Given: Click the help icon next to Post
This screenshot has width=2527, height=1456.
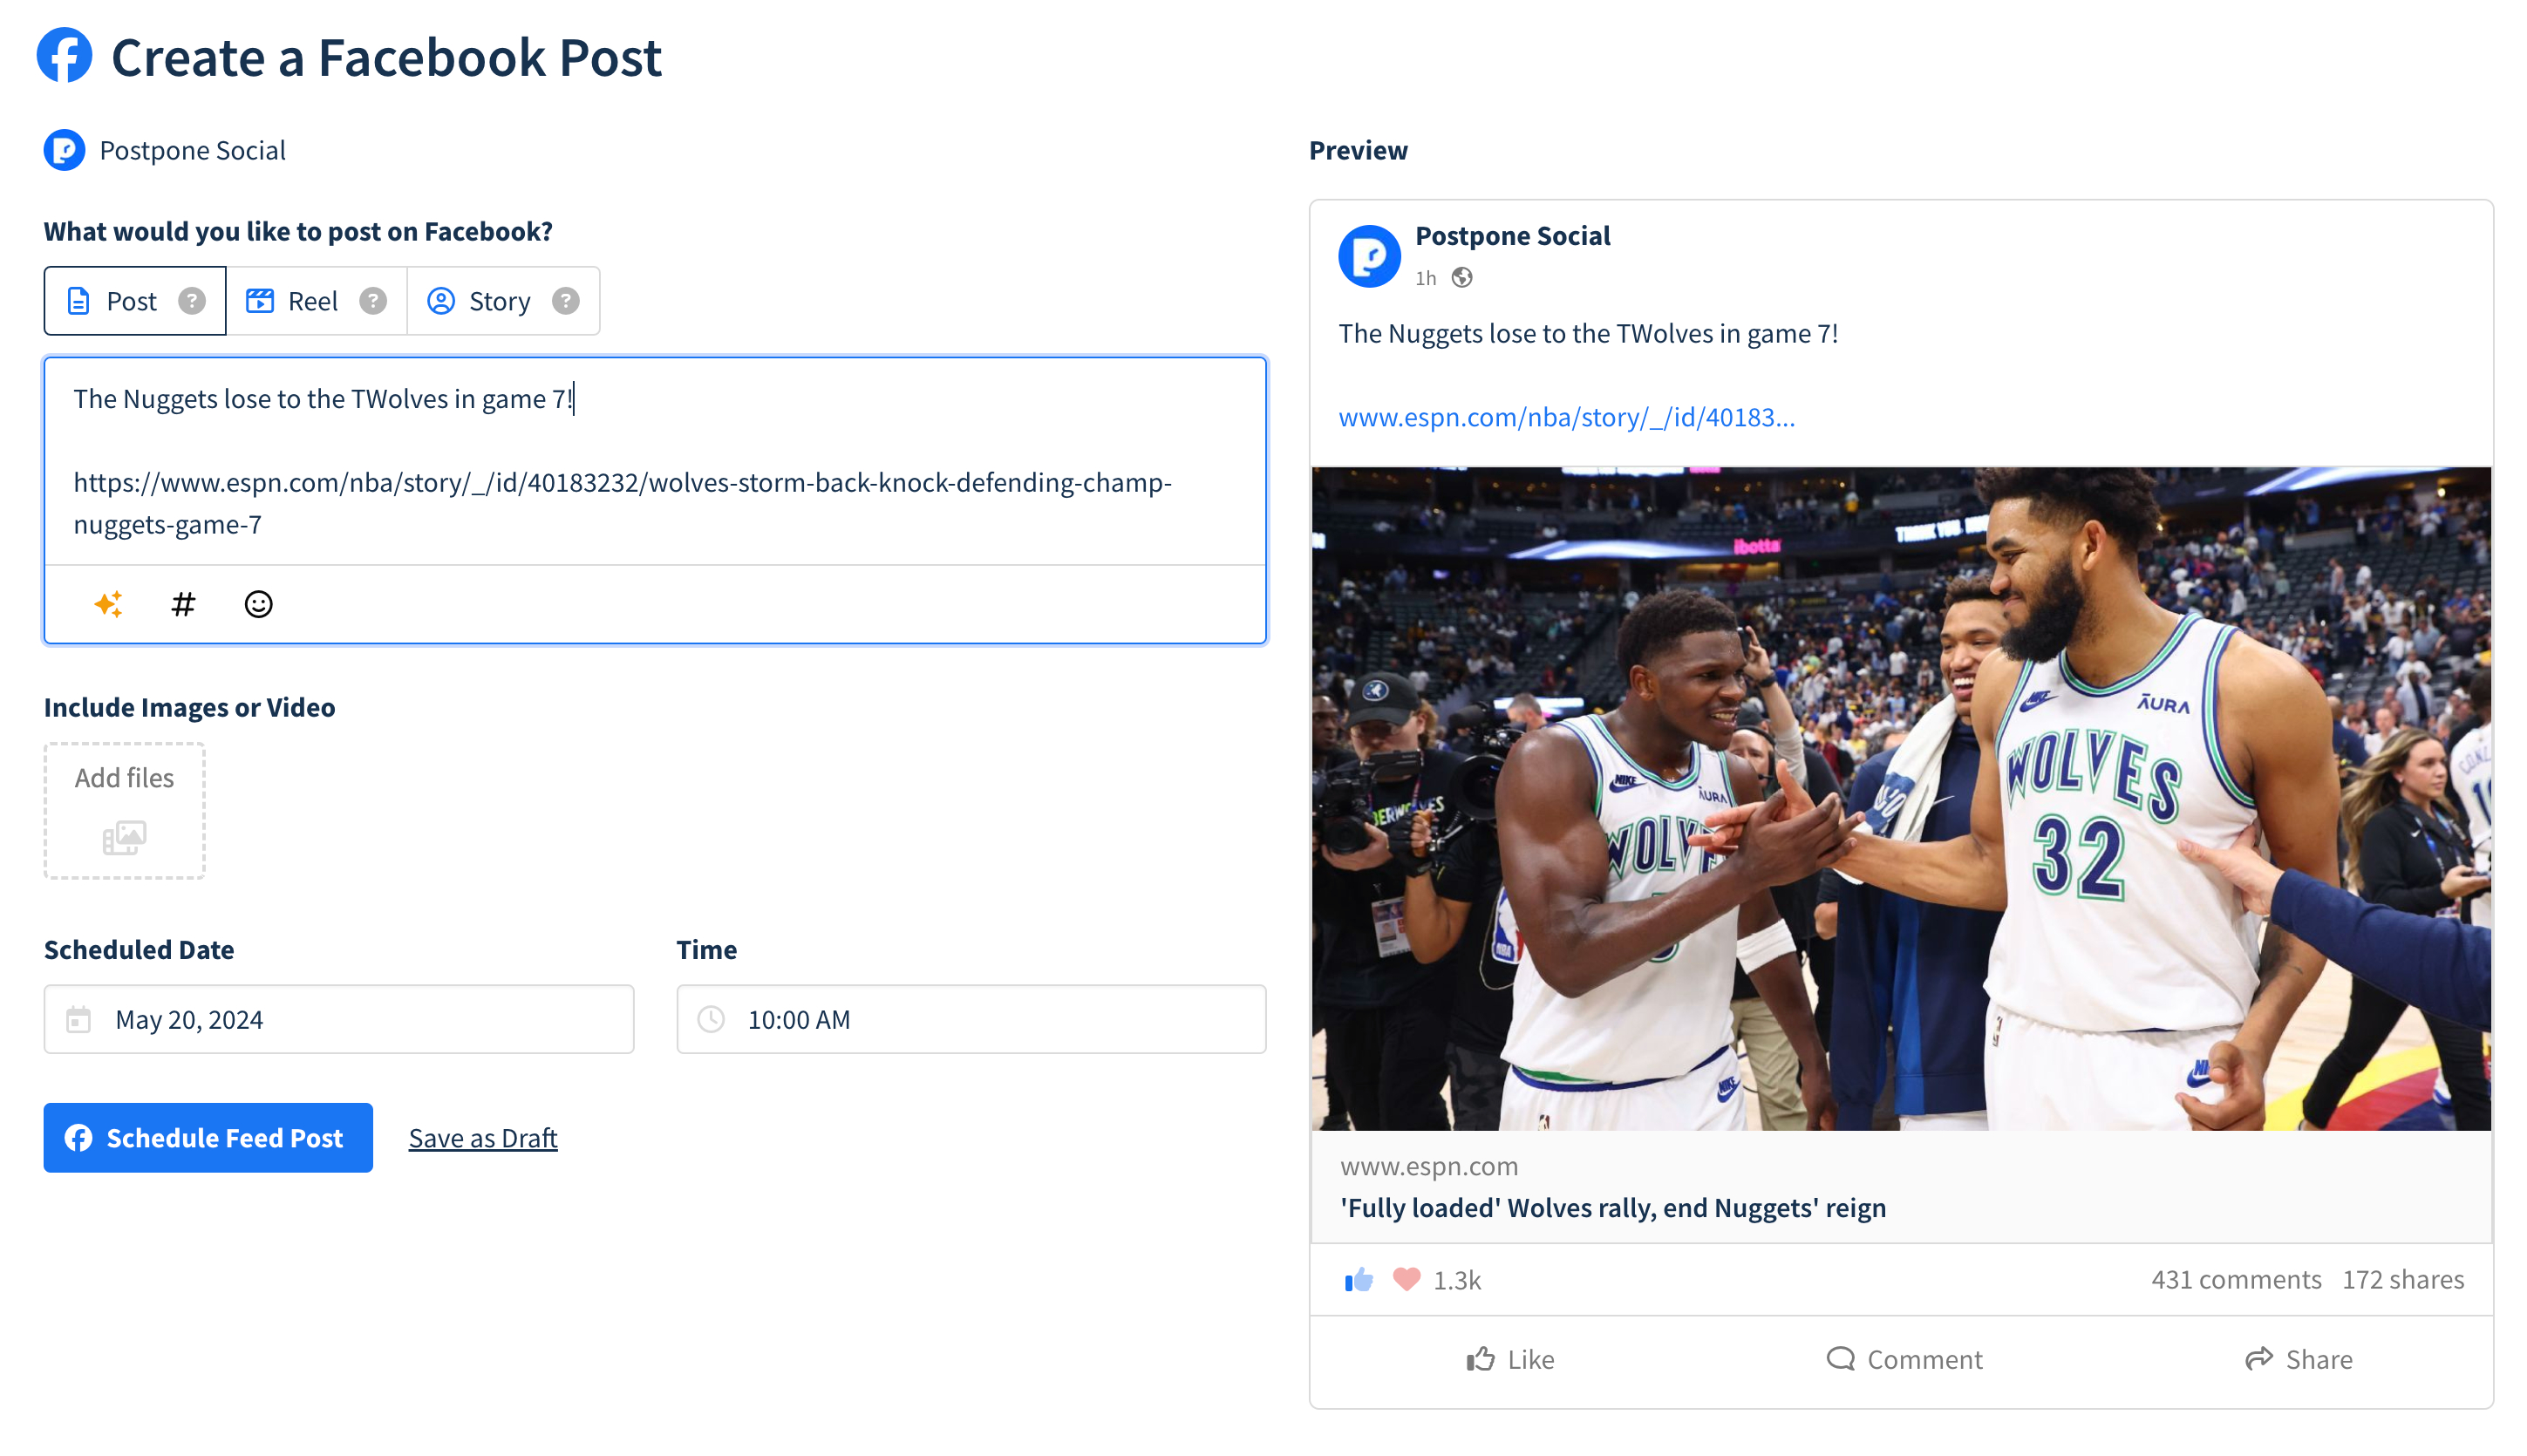Looking at the screenshot, I should (x=192, y=301).
